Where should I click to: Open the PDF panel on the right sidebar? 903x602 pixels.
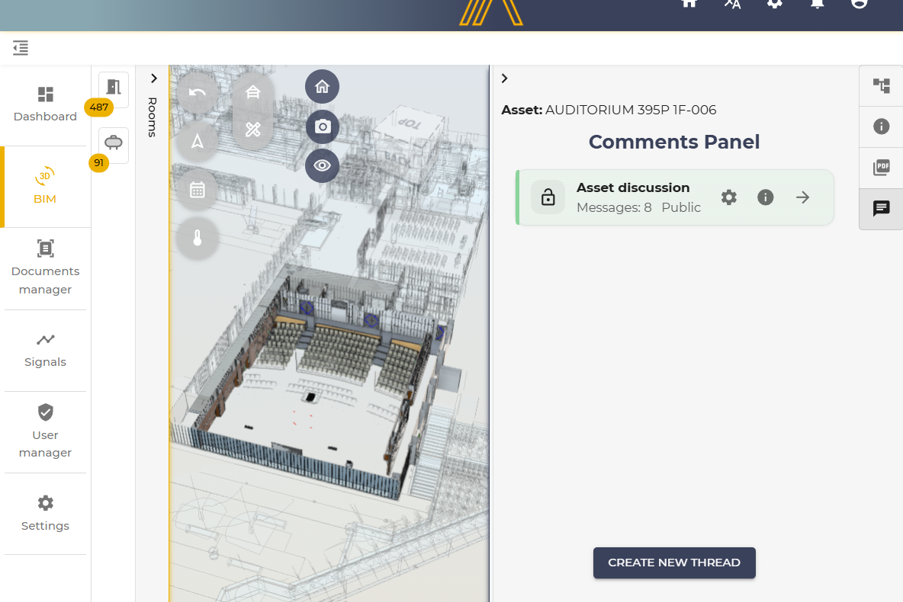coord(880,168)
